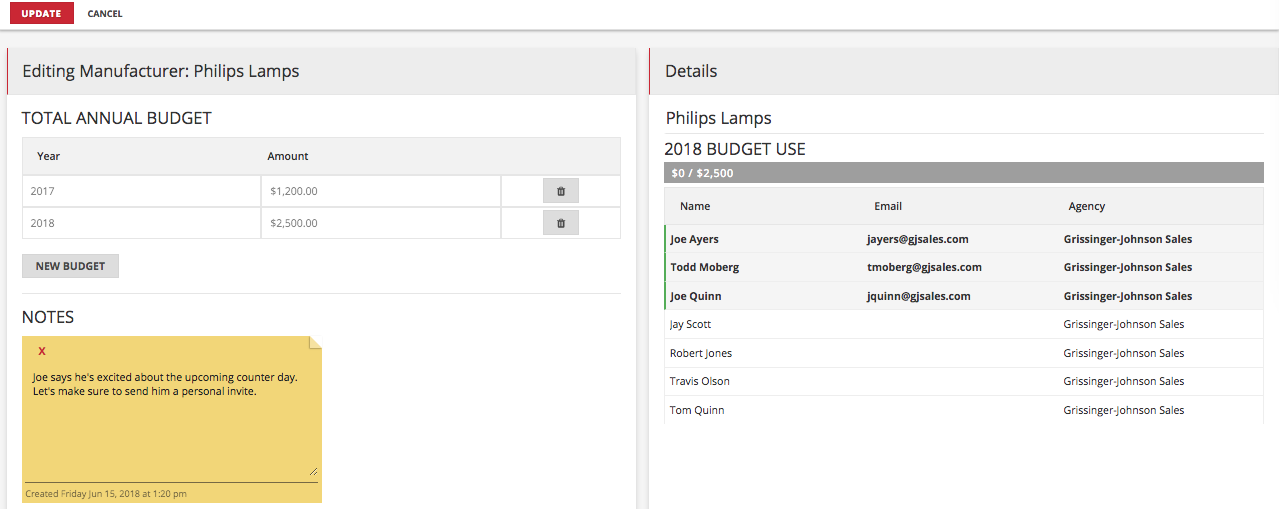
Task: Delete the 2017 budget row via trash icon
Action: [x=561, y=191]
